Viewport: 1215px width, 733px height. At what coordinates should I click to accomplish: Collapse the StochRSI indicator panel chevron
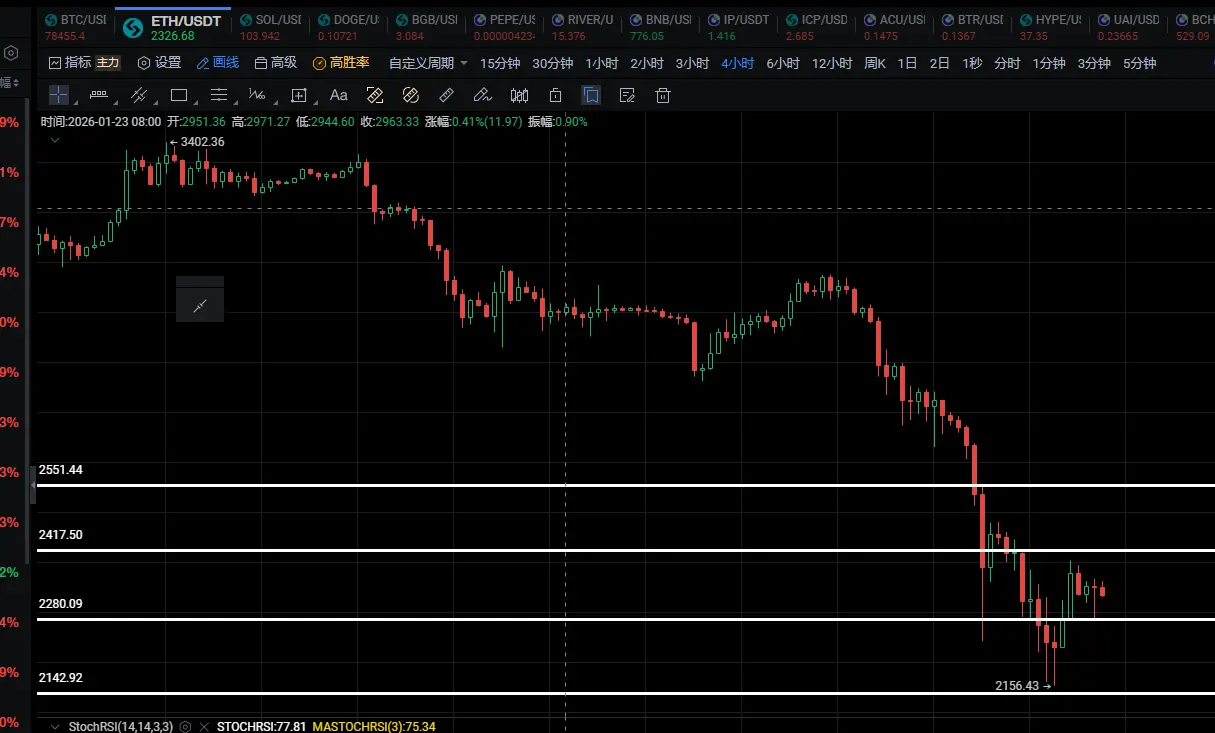[55, 726]
